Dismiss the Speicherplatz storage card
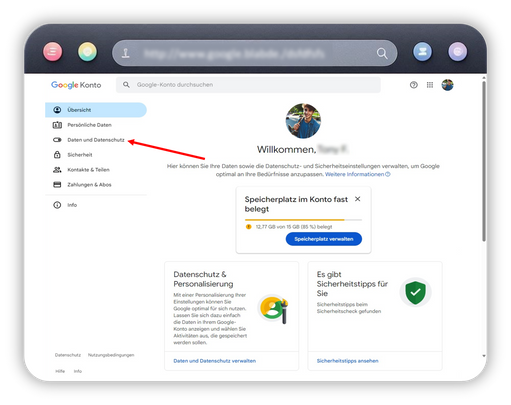Image resolution: width=511 pixels, height=405 pixels. (358, 199)
